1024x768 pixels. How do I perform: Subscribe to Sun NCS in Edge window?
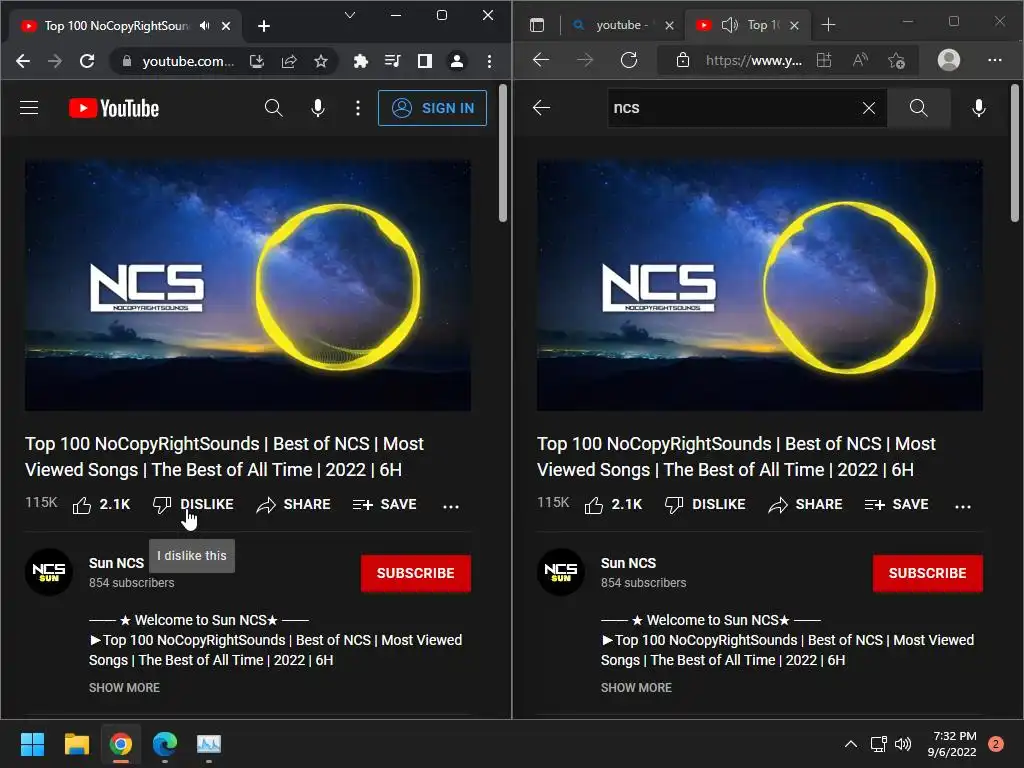coord(927,573)
